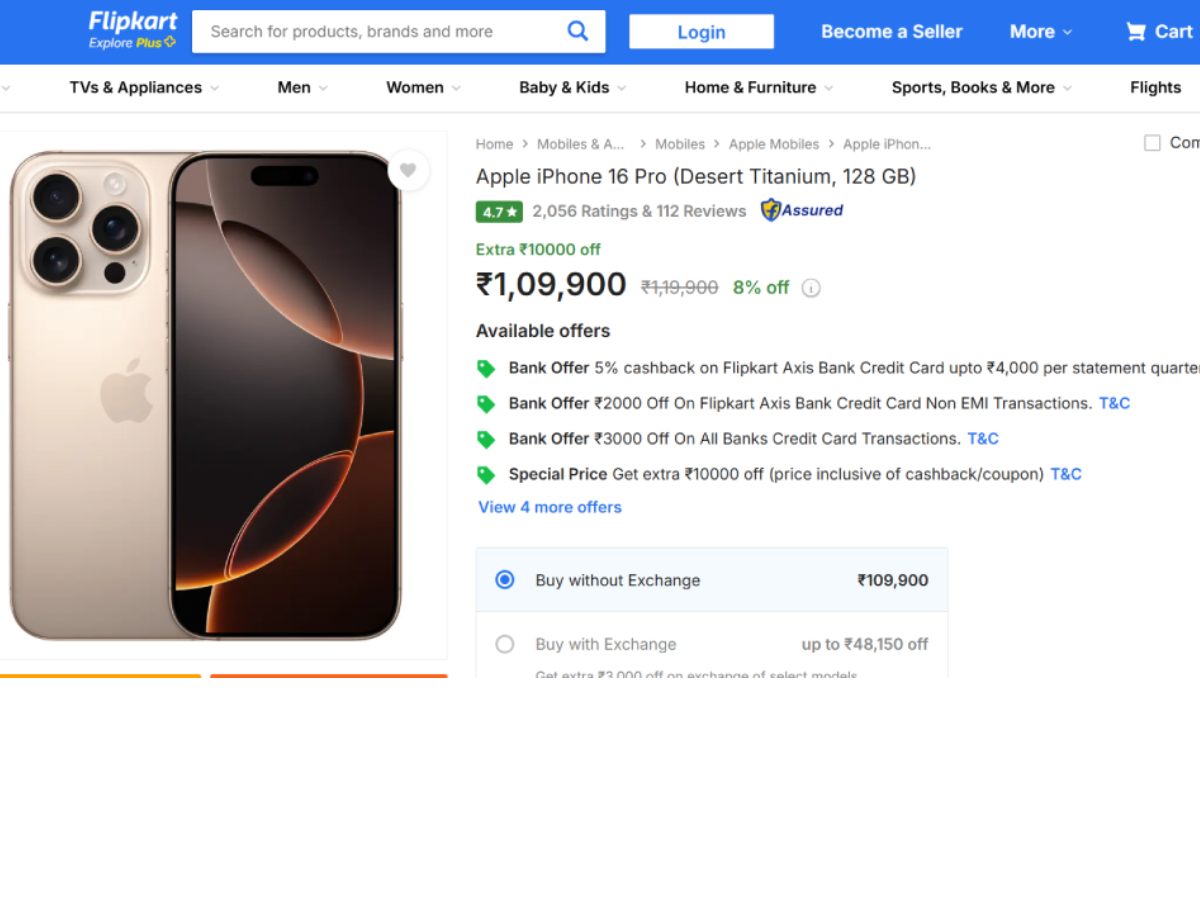Open the Flights menu item
This screenshot has width=1200, height=900.
[1155, 88]
